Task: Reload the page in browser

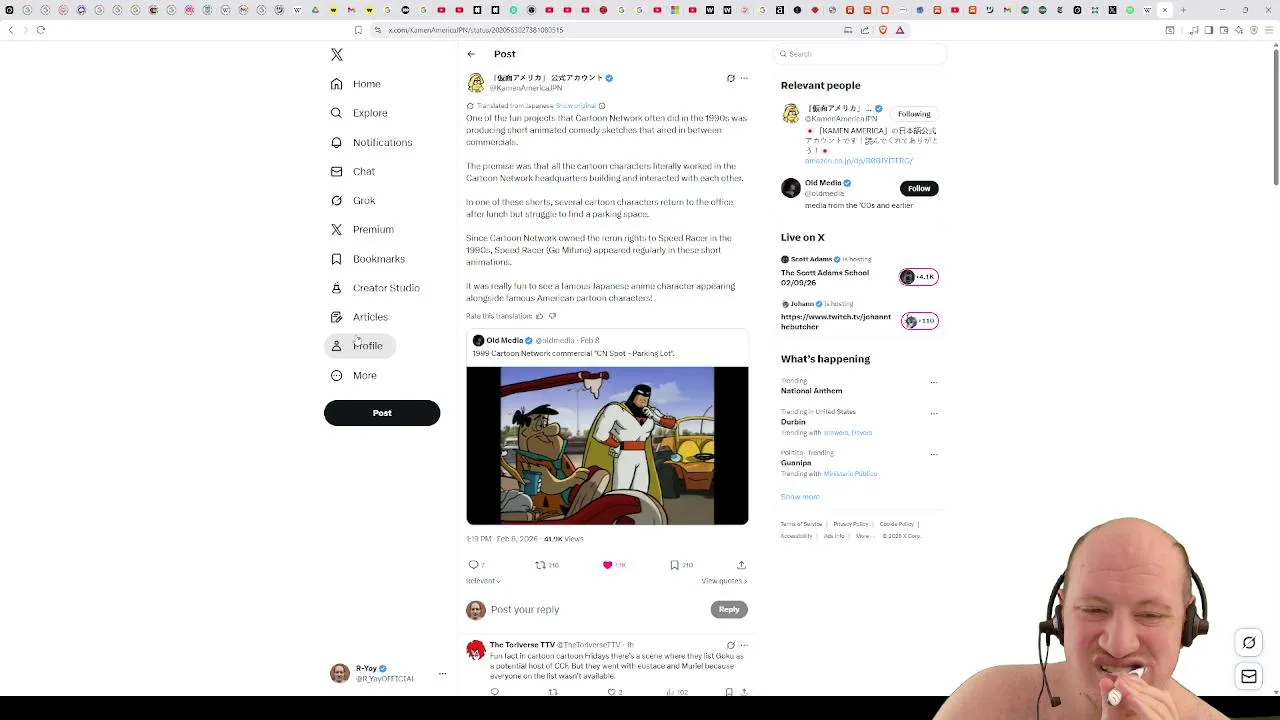Action: [41, 30]
